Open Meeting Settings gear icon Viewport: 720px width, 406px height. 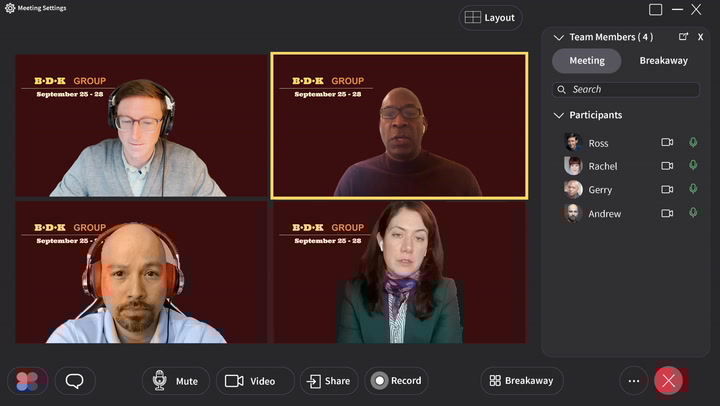[10, 8]
